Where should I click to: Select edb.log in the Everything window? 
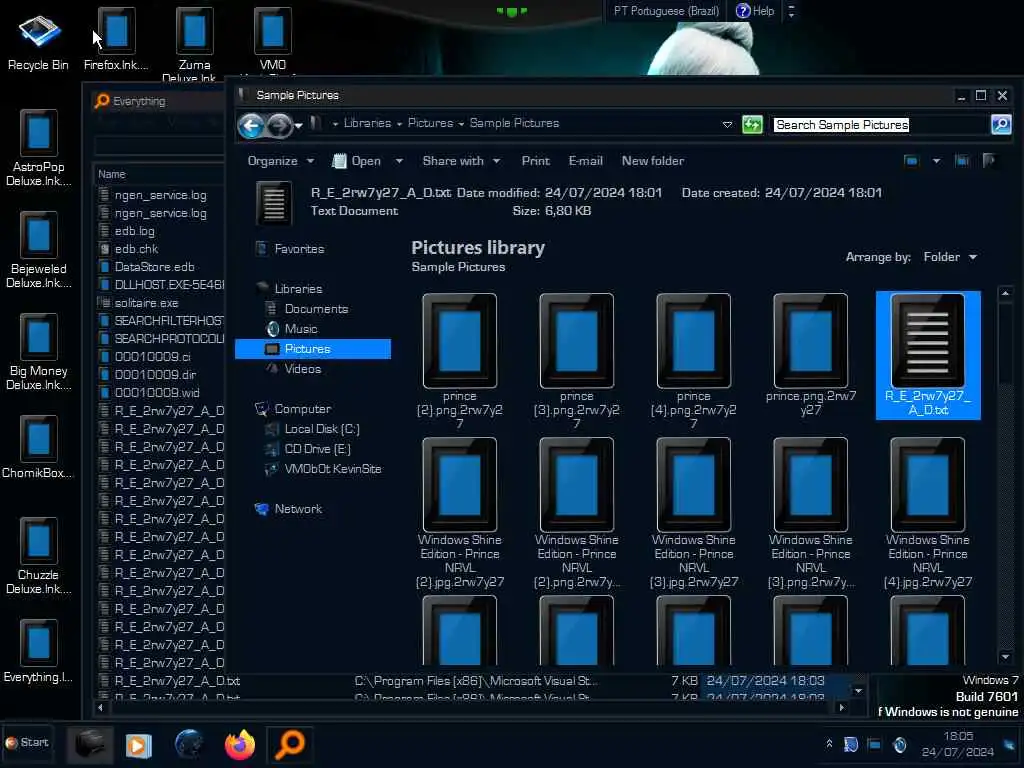coord(135,231)
